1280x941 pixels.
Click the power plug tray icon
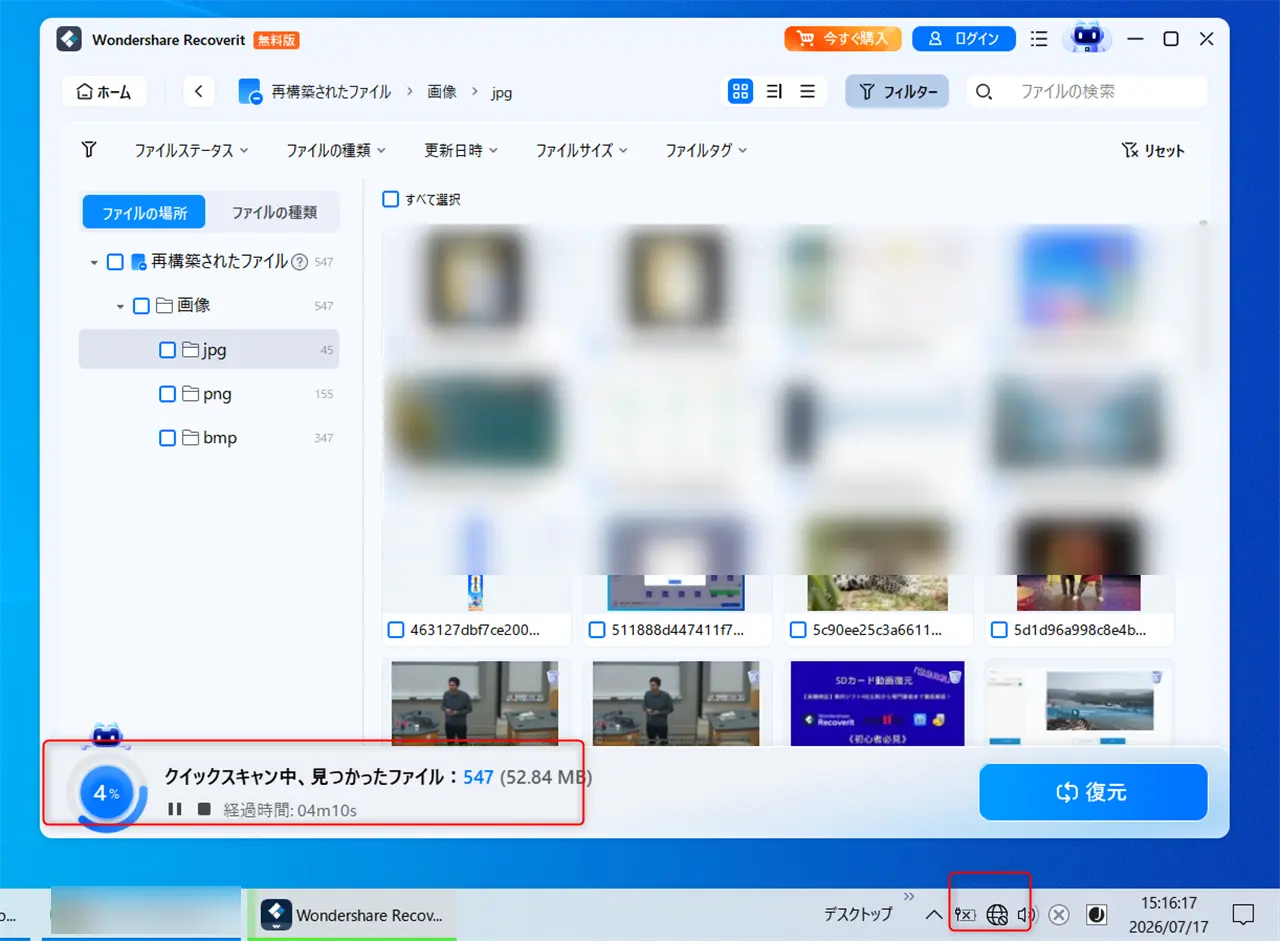(965, 914)
